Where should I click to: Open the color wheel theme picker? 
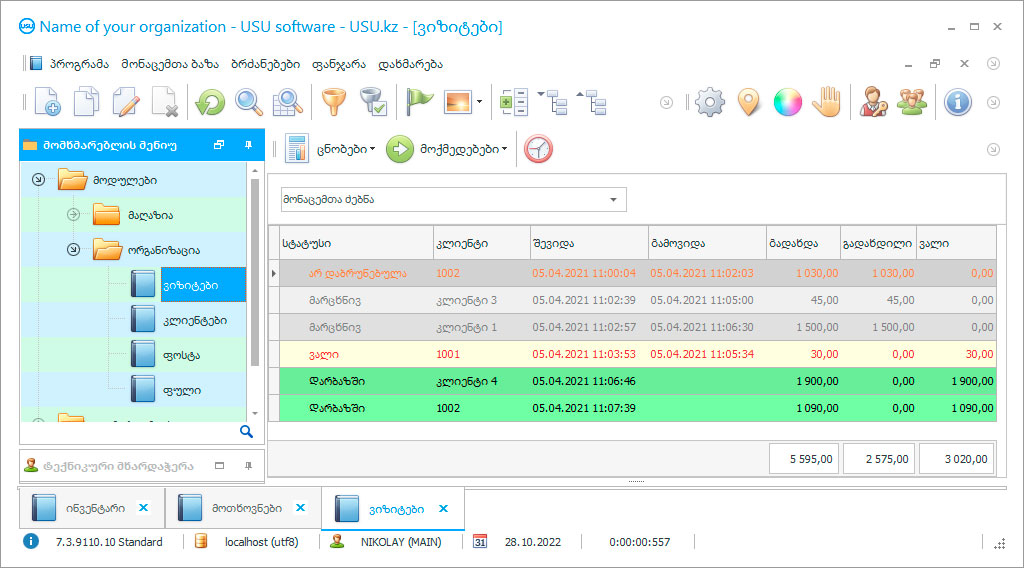(788, 102)
